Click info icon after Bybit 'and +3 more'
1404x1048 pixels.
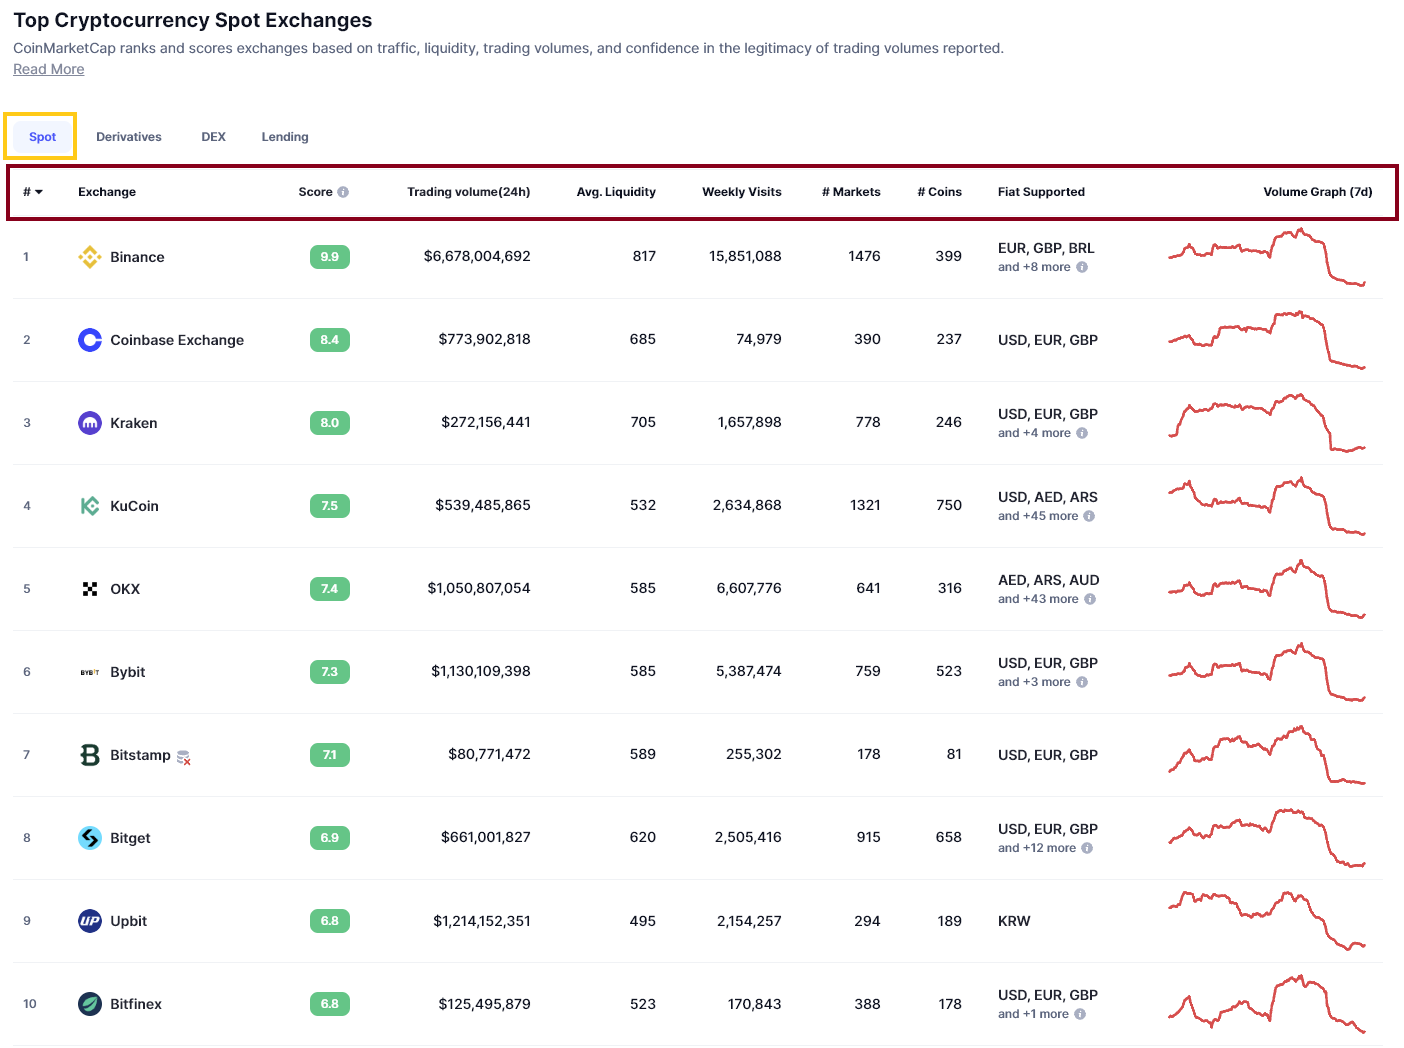(x=1082, y=682)
